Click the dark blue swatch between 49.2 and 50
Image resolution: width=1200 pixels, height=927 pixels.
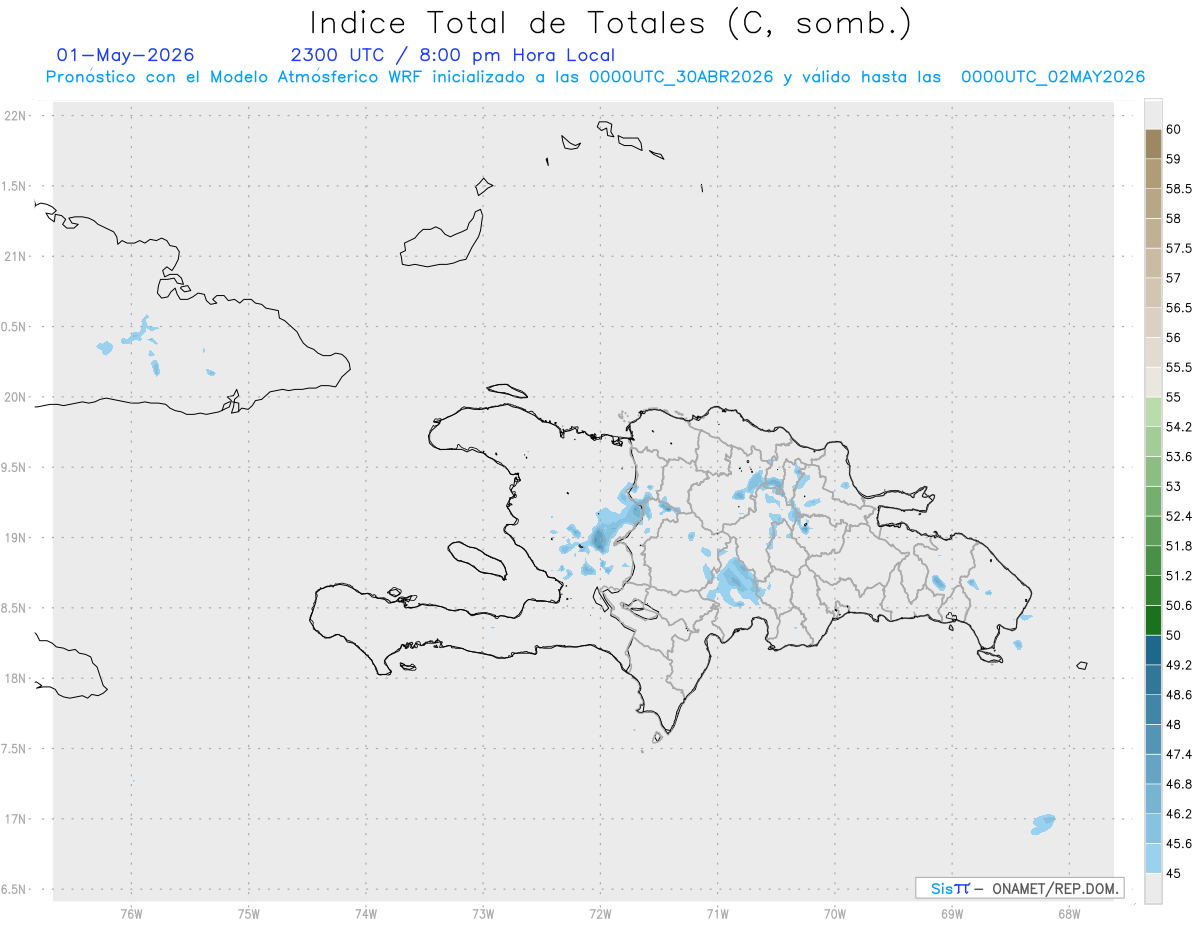point(1153,650)
